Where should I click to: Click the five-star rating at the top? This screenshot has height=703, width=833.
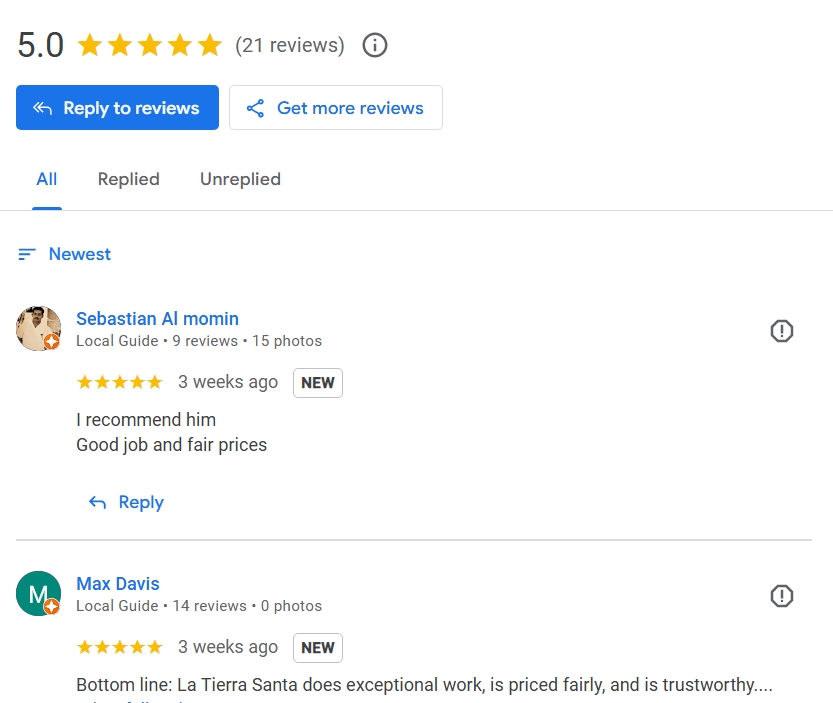149,45
